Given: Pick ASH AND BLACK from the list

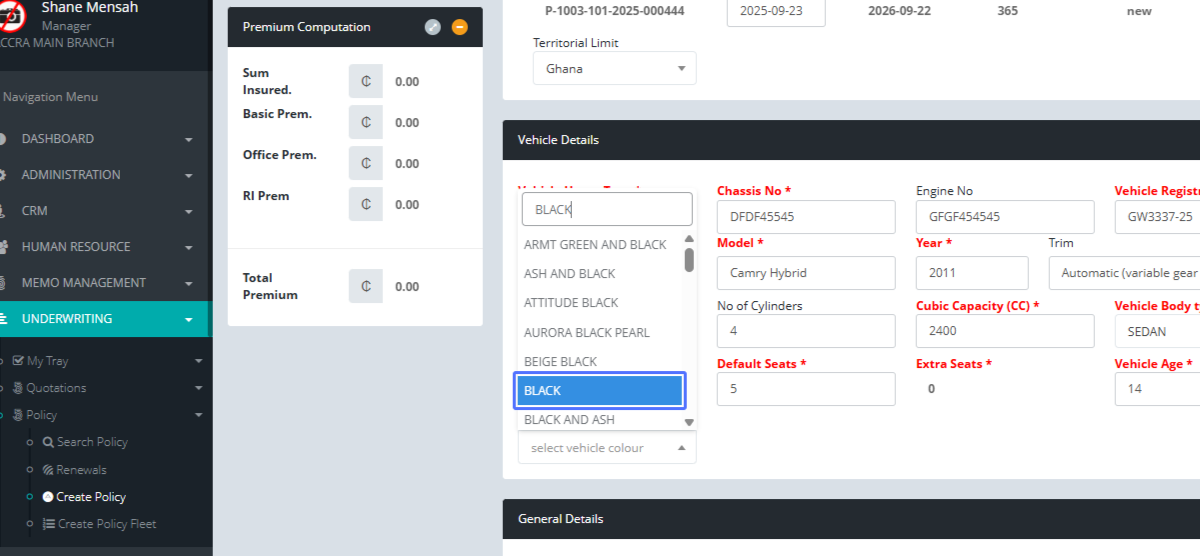Looking at the screenshot, I should click(570, 274).
